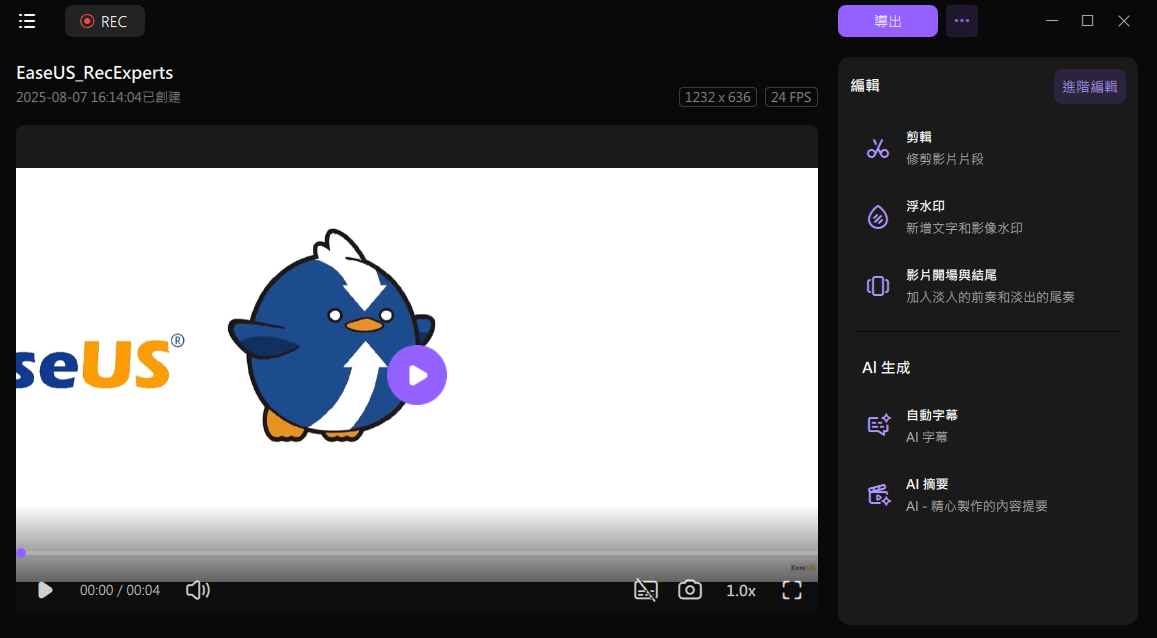
Task: Click the 1232 x 636 resolution badge
Action: 718,97
